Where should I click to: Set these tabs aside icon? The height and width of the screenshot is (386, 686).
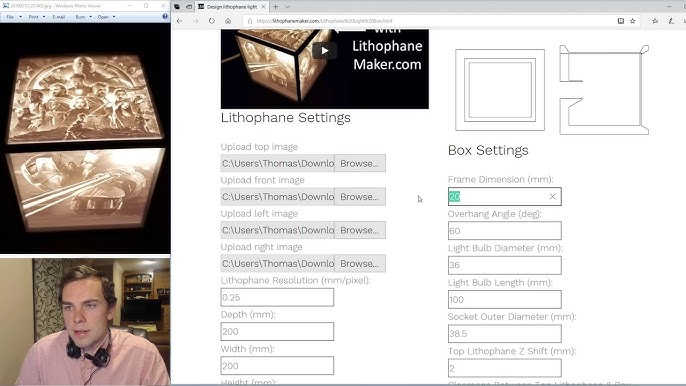pyautogui.click(x=189, y=7)
